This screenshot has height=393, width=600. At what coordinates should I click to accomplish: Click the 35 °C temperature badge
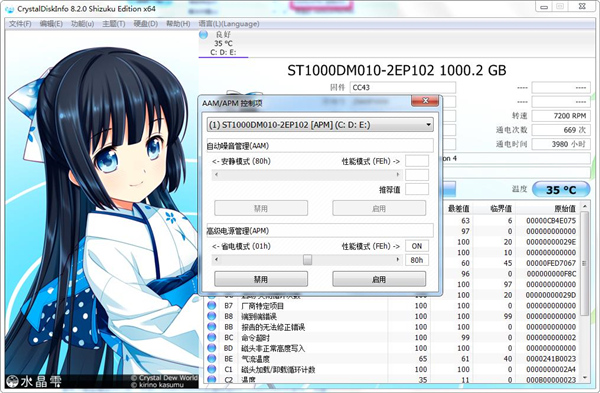(x=561, y=190)
